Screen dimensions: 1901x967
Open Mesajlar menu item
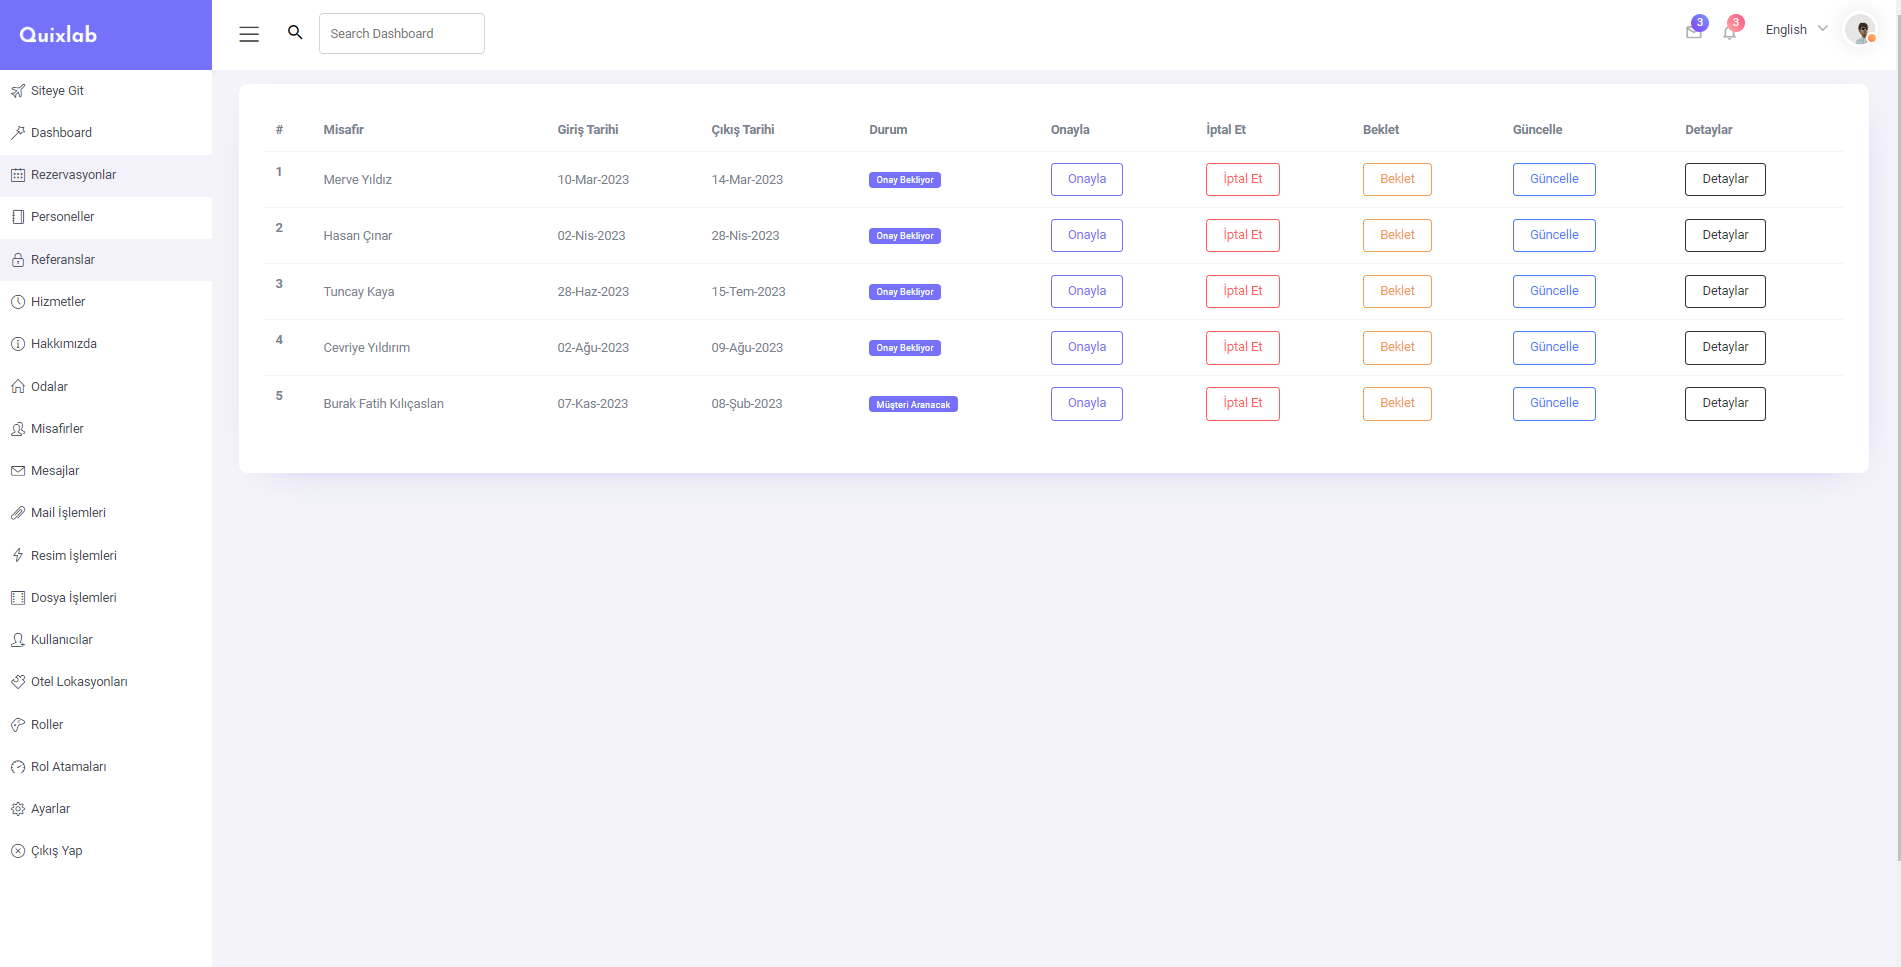click(106, 471)
